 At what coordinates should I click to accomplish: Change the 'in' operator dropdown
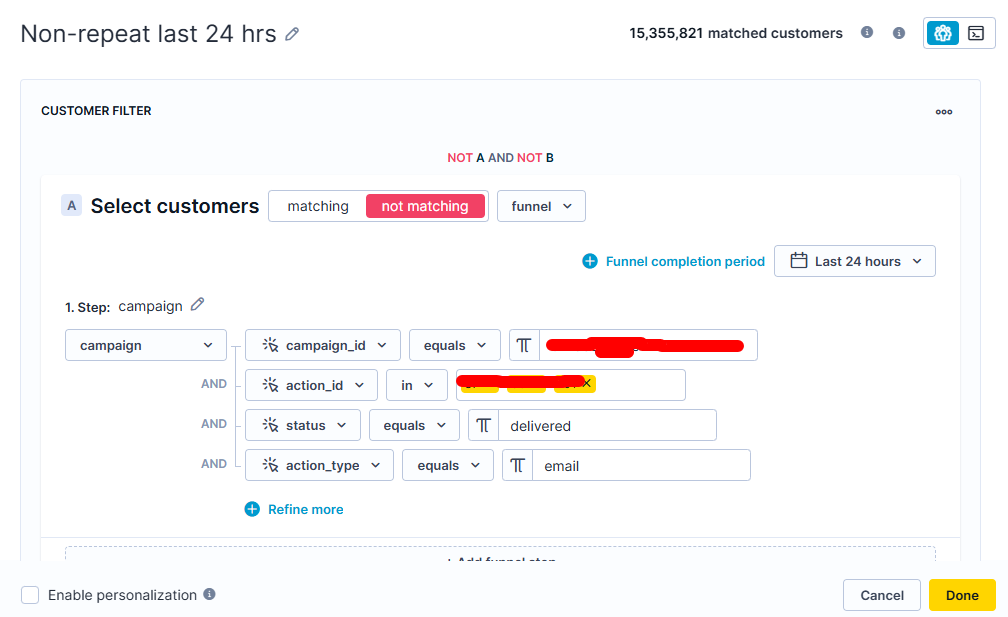coord(417,385)
